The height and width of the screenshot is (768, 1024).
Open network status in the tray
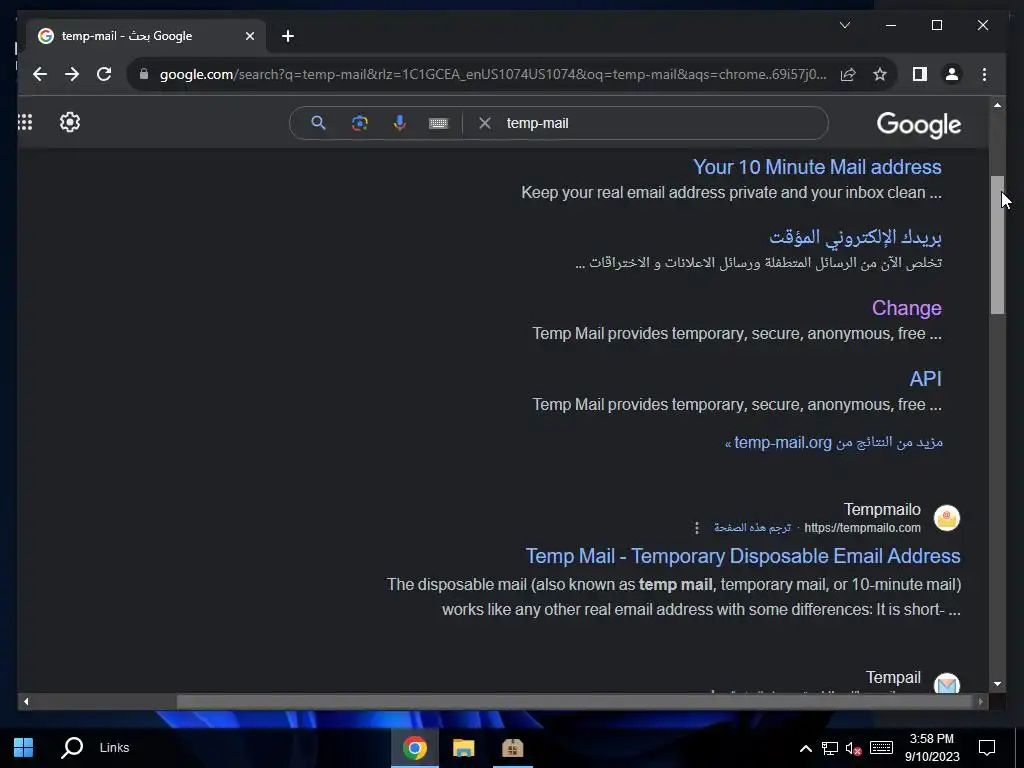pos(829,748)
